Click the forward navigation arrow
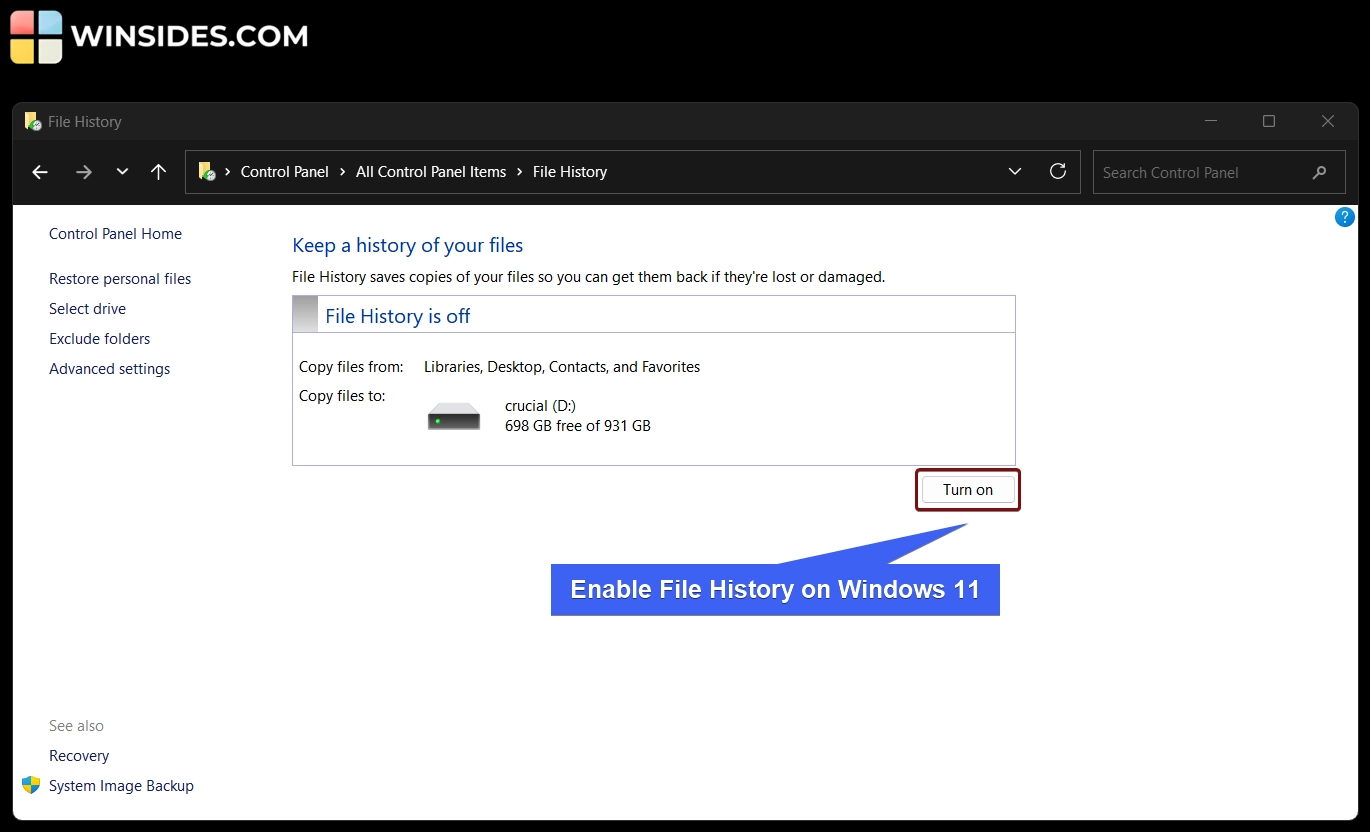Image resolution: width=1370 pixels, height=832 pixels. 84,171
